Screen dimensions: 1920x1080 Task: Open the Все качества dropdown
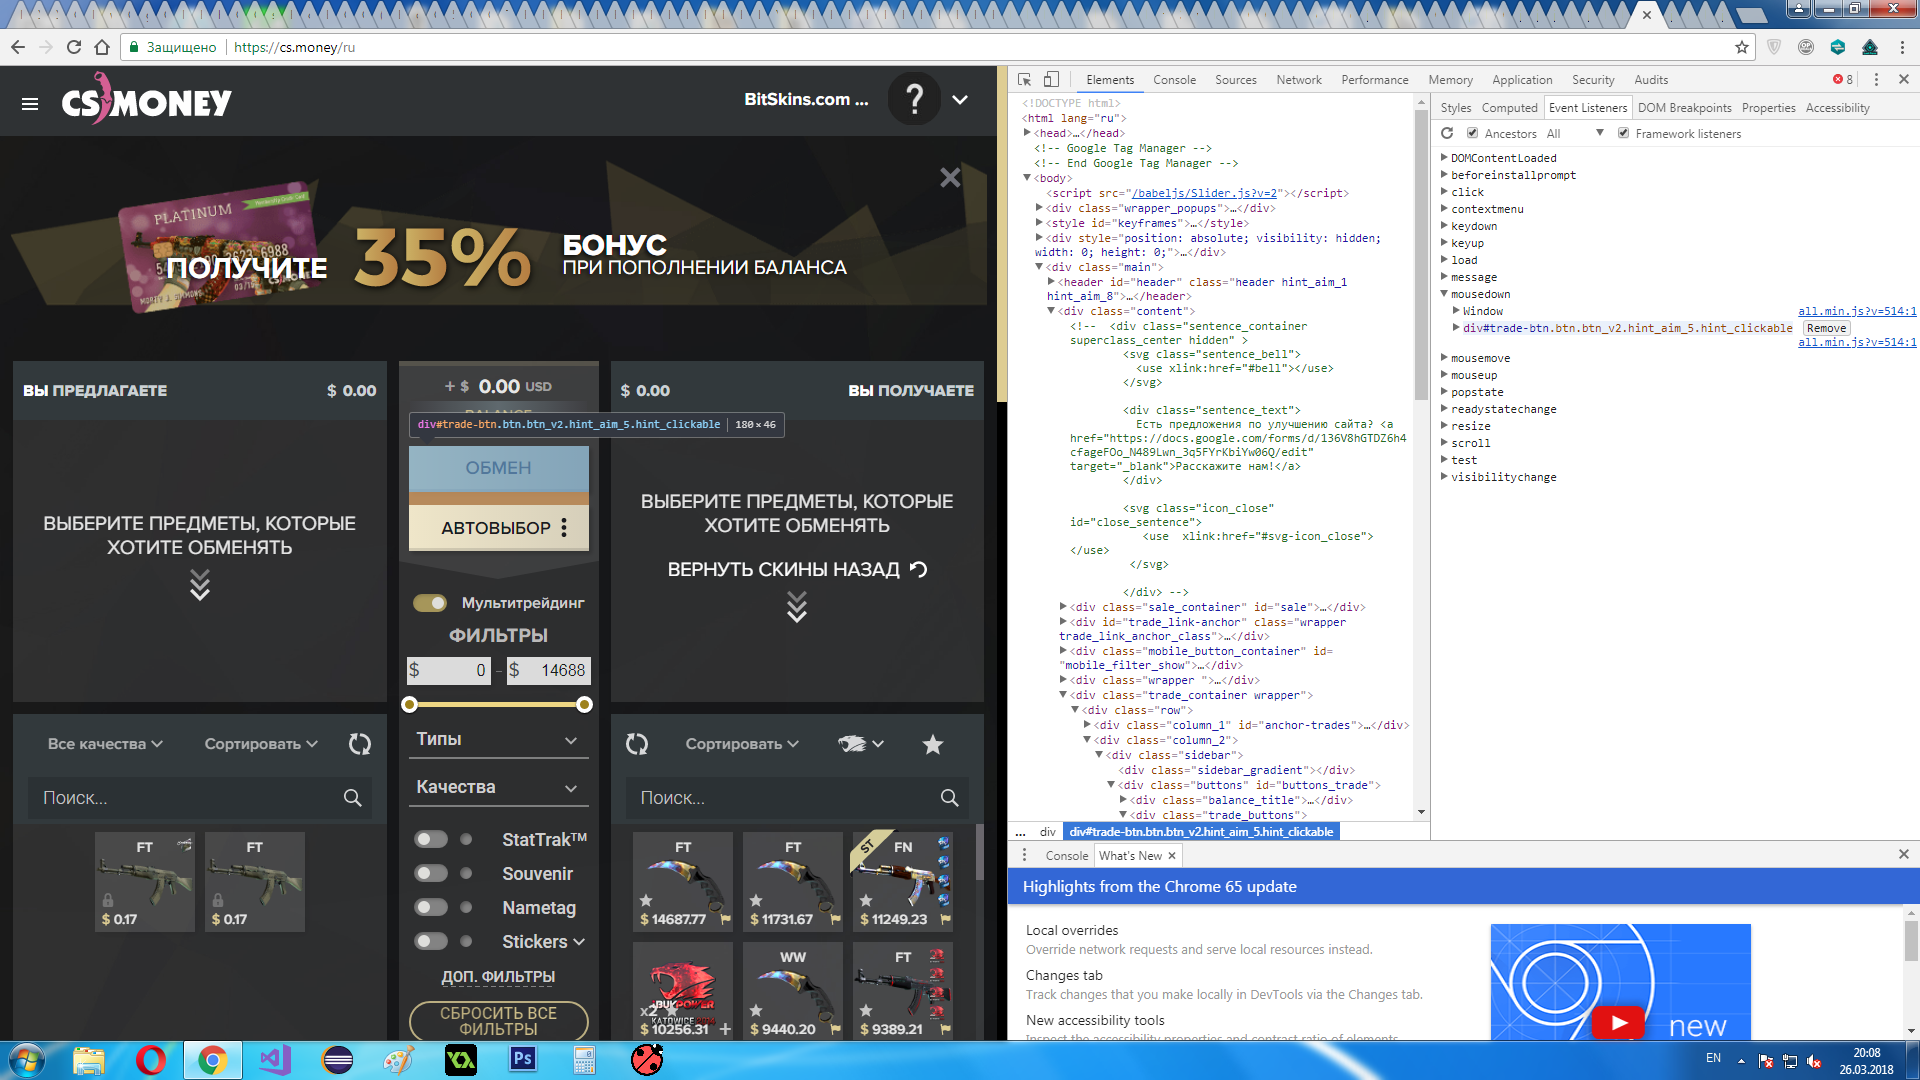pyautogui.click(x=105, y=744)
